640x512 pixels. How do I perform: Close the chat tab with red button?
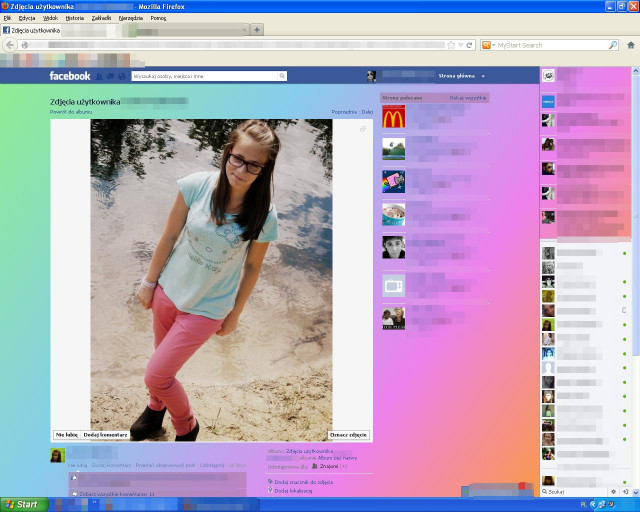point(522,486)
